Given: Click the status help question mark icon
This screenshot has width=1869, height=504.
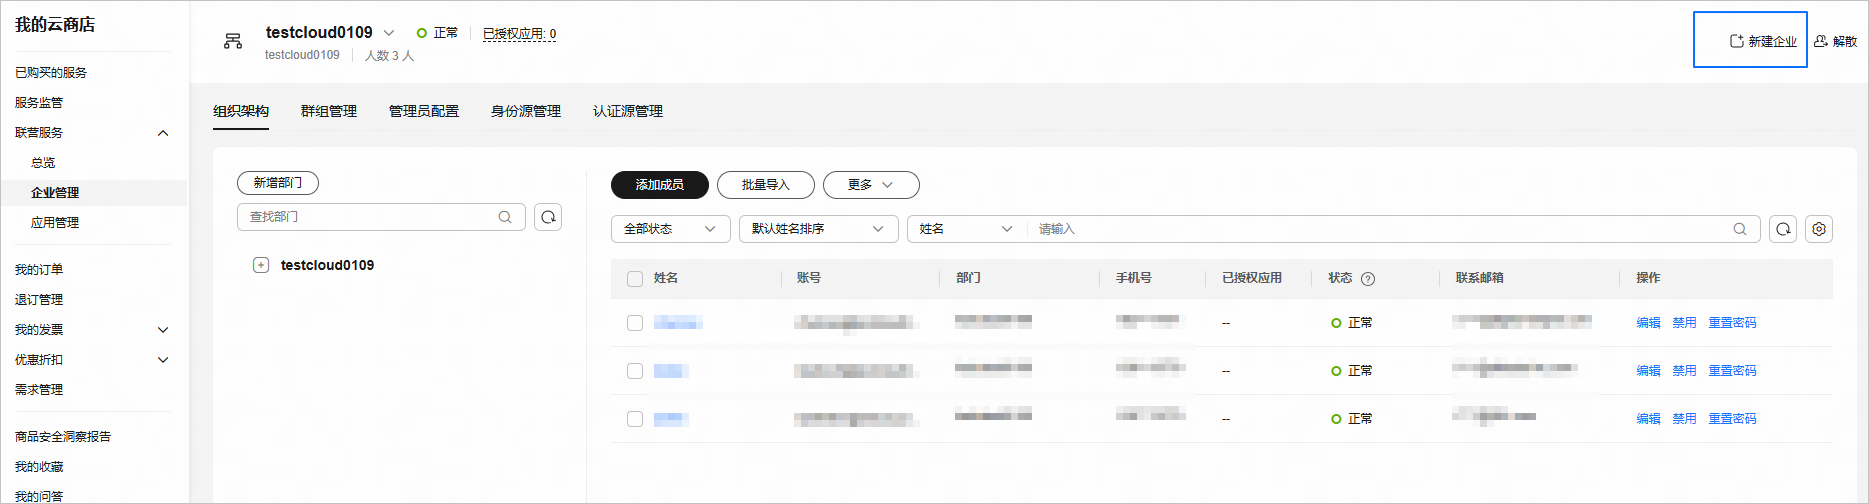Looking at the screenshot, I should tap(1368, 279).
